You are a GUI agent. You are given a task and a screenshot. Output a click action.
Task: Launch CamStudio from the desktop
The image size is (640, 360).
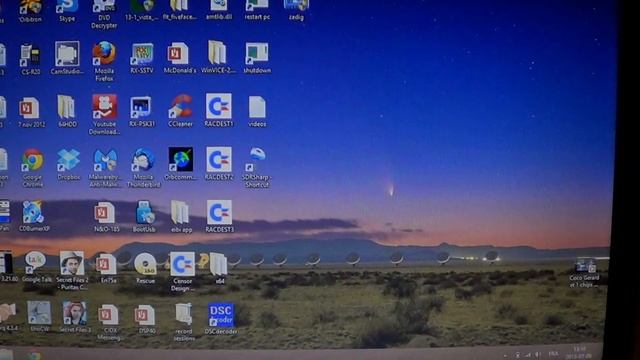coord(67,58)
